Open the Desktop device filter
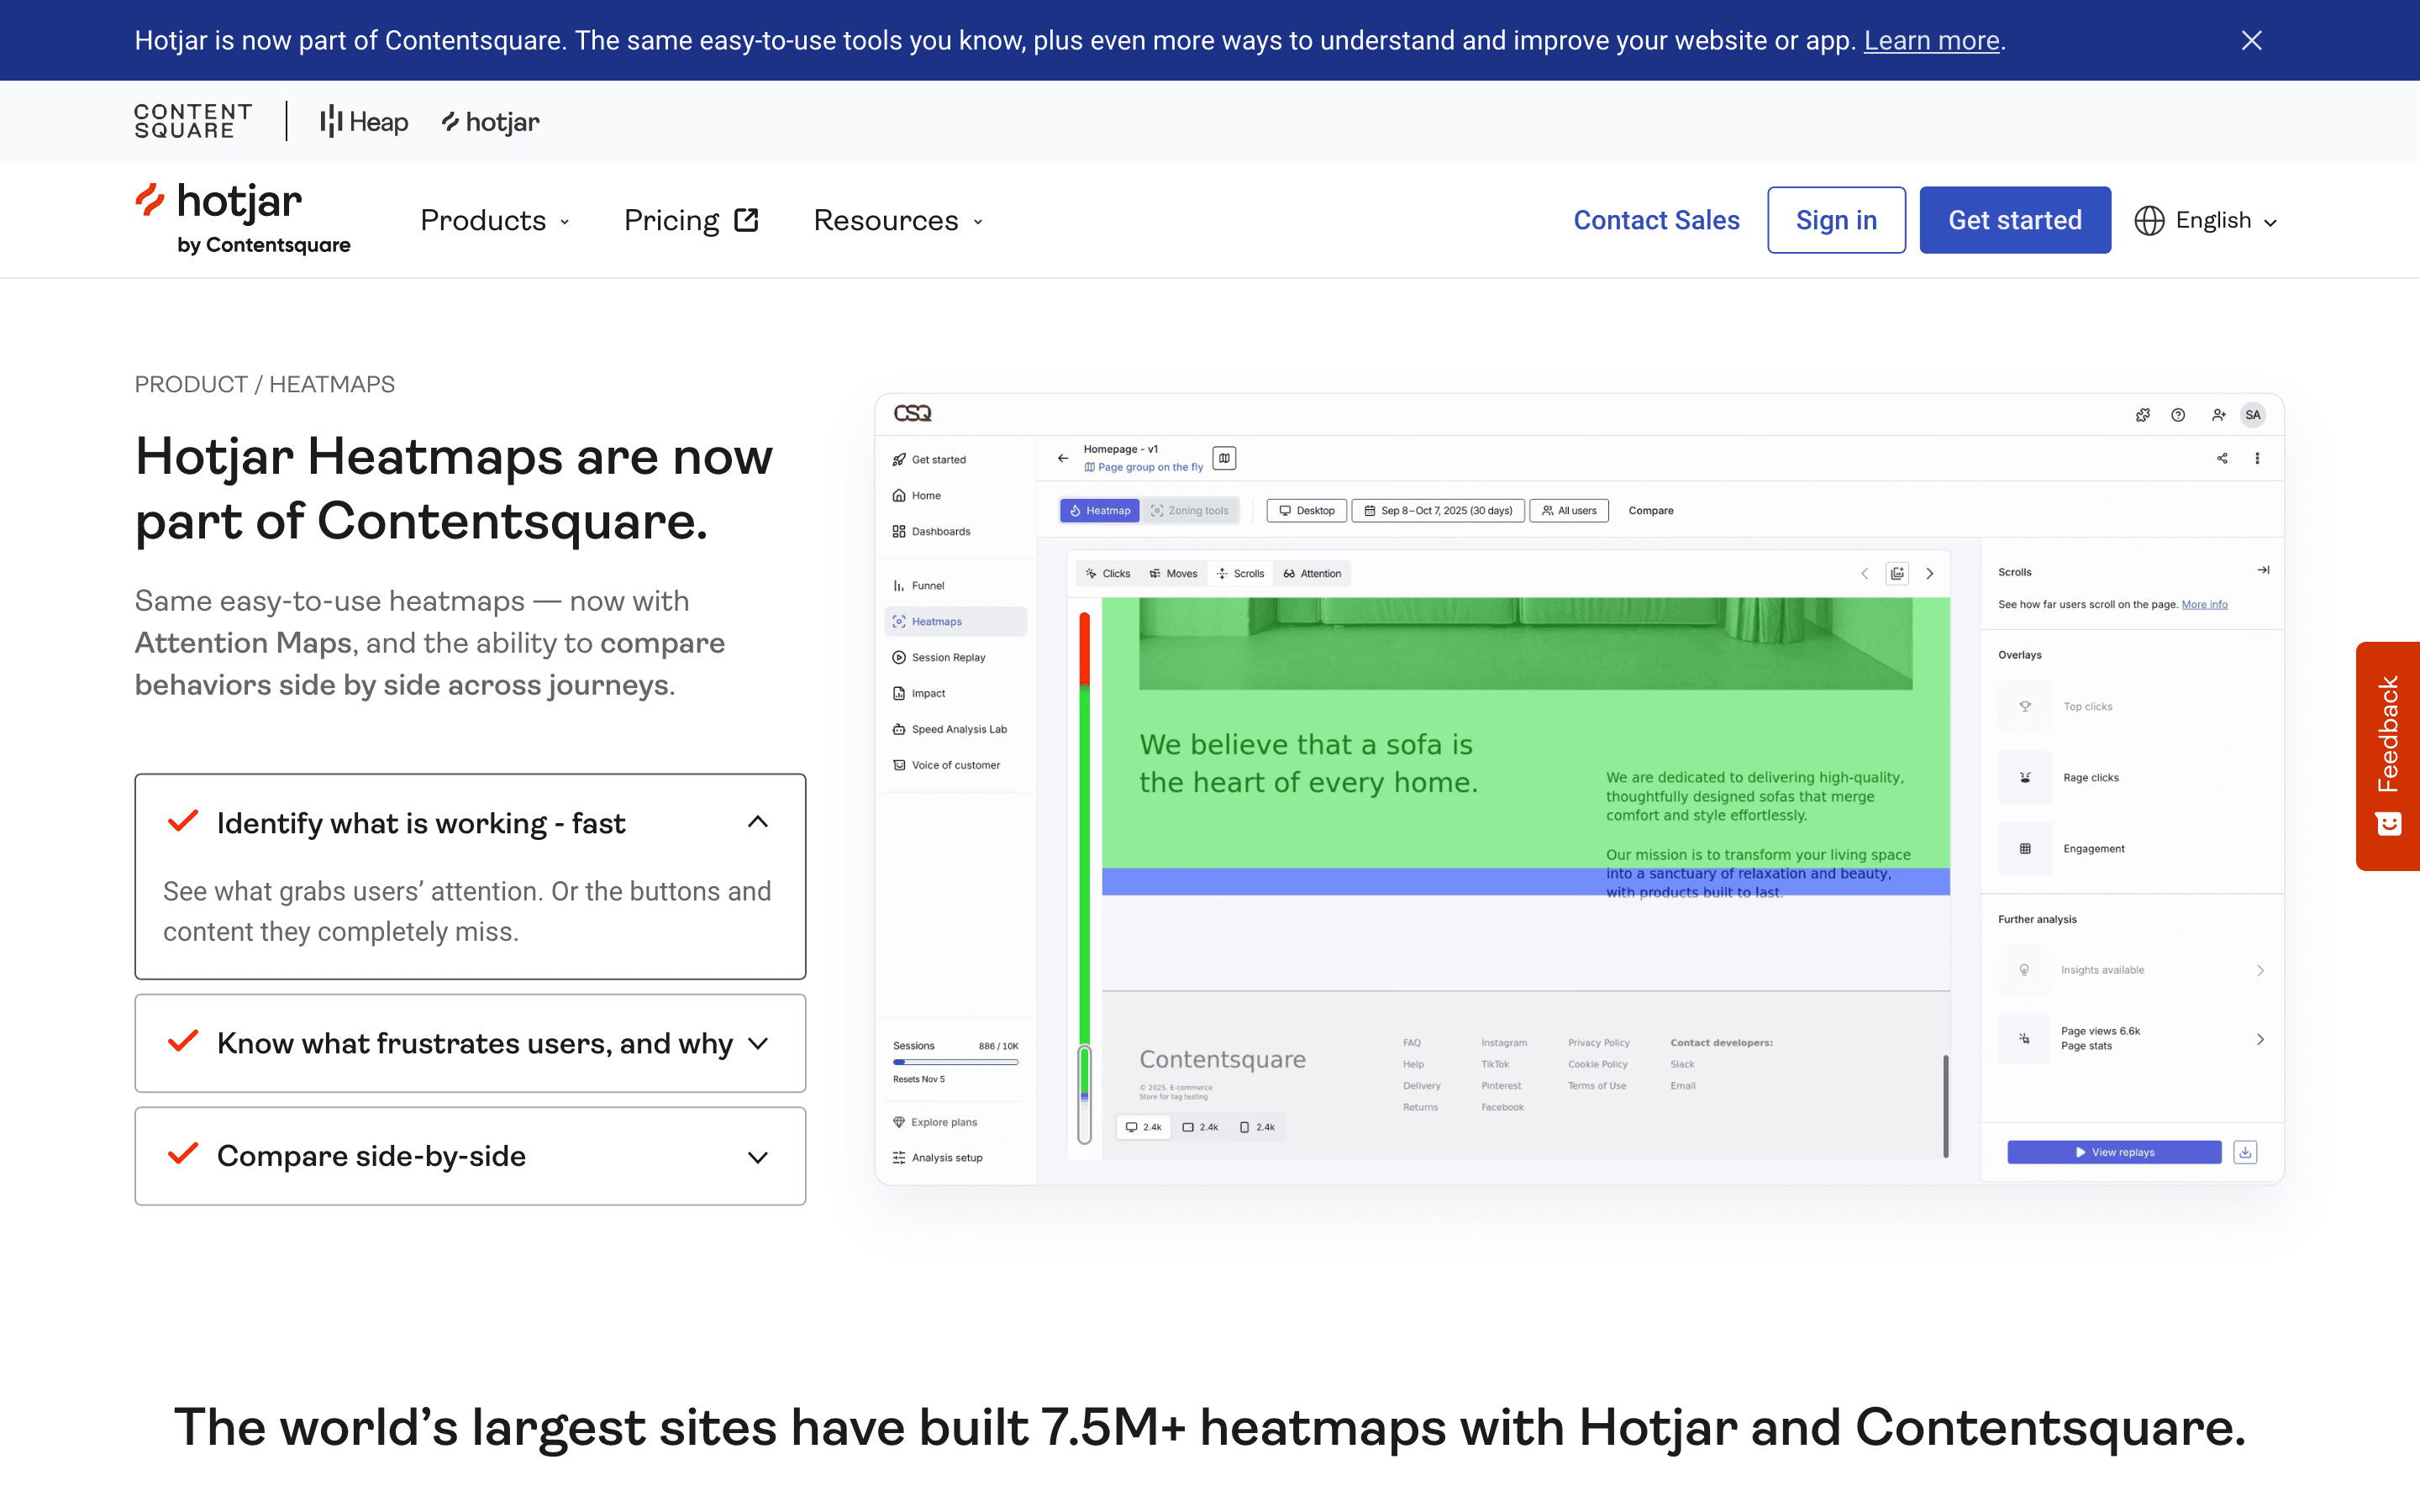Image resolution: width=2420 pixels, height=1512 pixels. click(x=1306, y=510)
